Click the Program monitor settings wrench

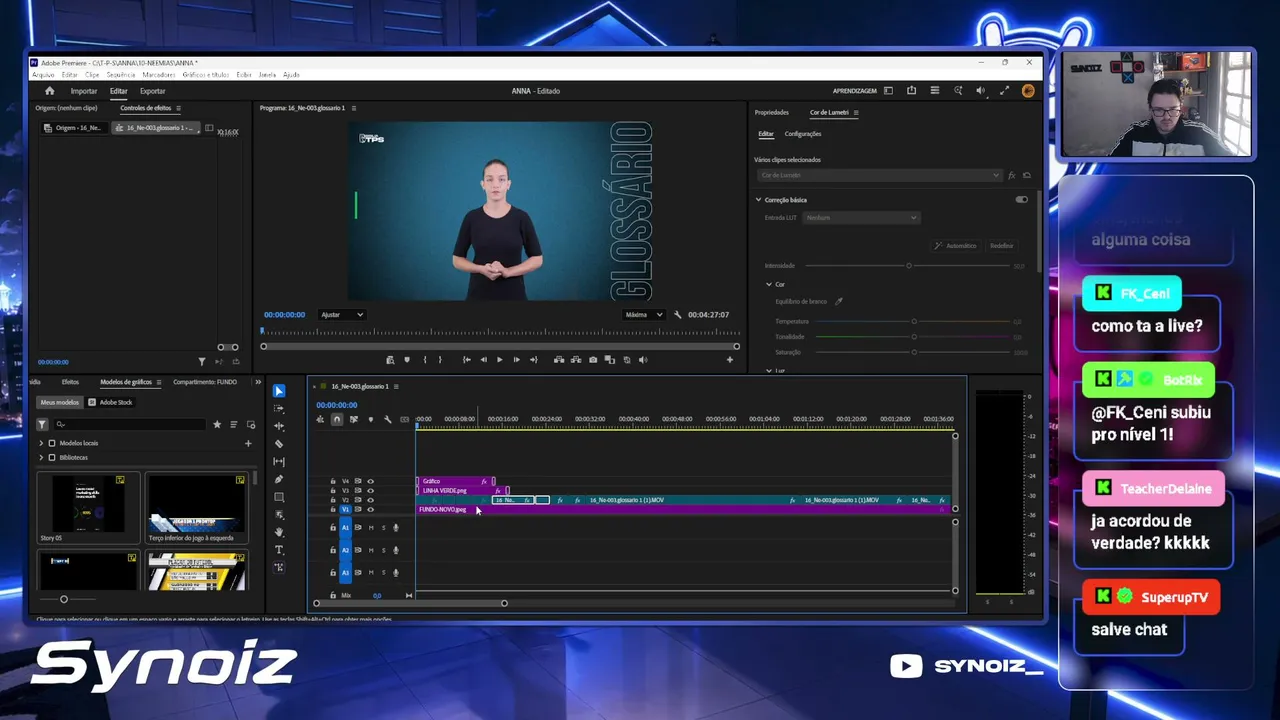pyautogui.click(x=678, y=315)
